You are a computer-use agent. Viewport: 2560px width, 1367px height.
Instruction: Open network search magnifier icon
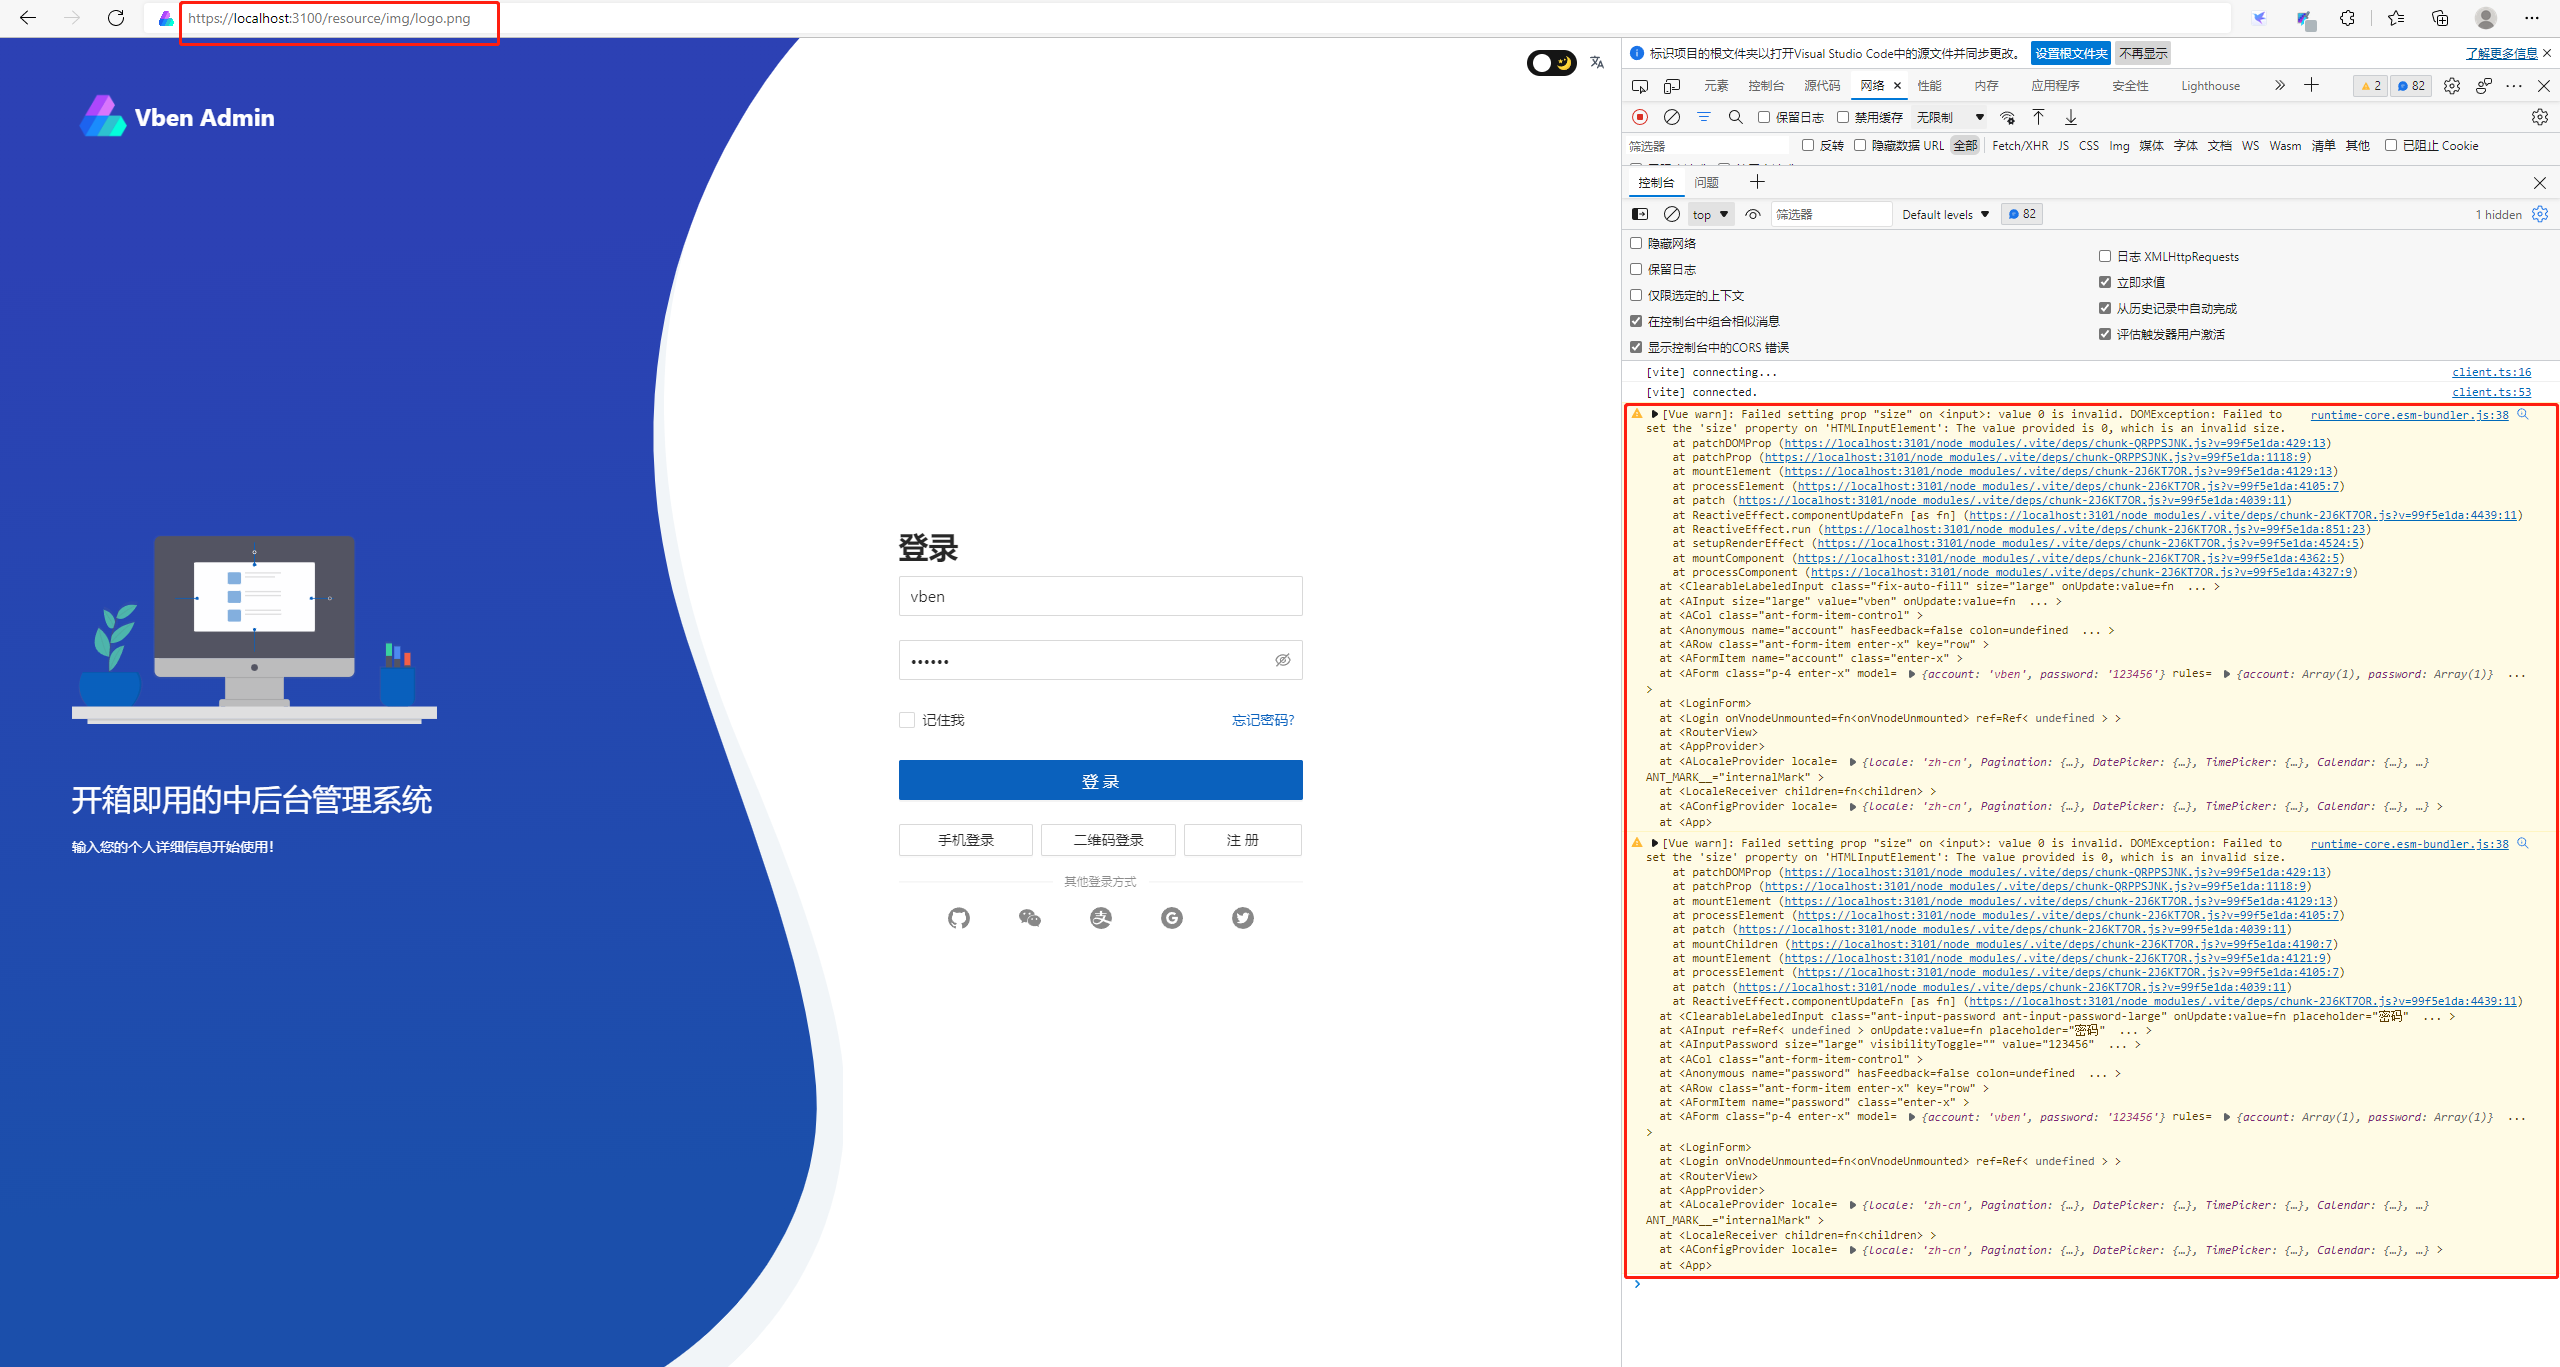click(x=1736, y=117)
